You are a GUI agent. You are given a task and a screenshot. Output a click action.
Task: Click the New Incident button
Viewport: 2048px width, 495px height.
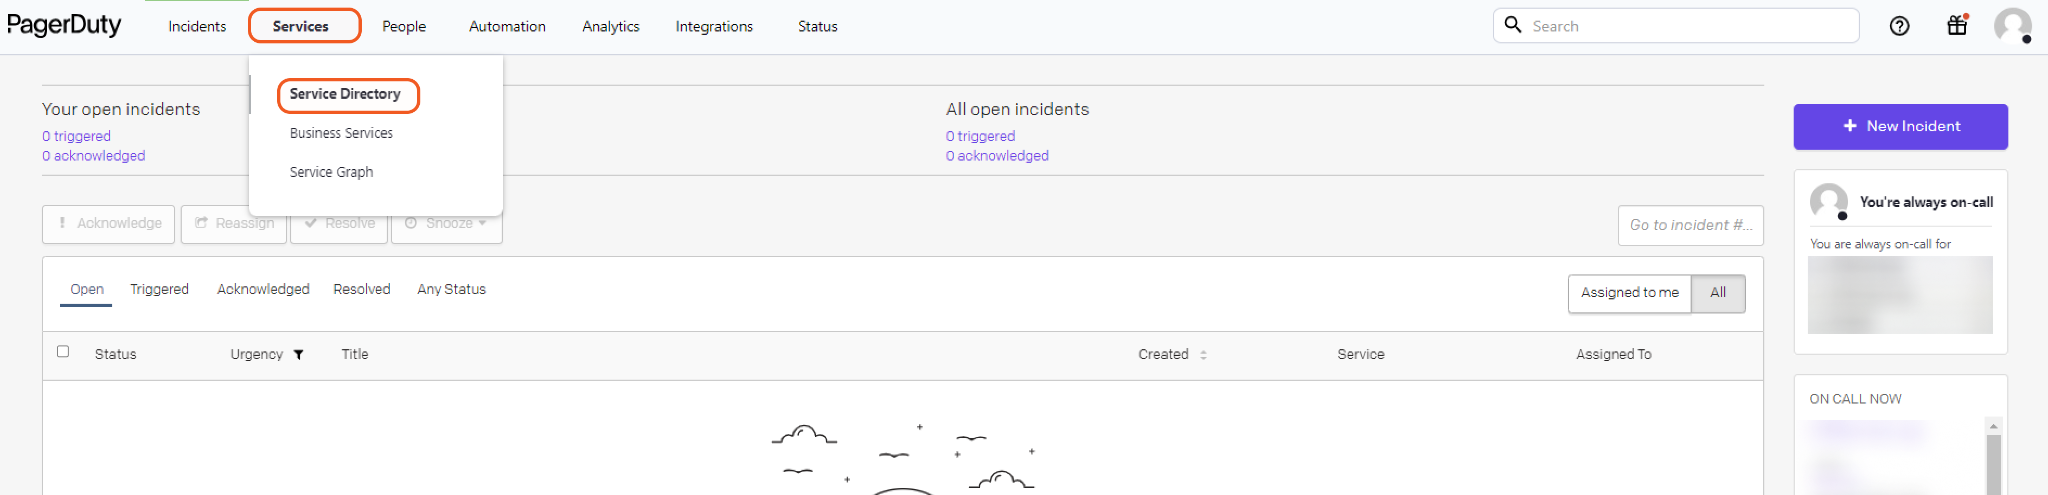(1900, 127)
